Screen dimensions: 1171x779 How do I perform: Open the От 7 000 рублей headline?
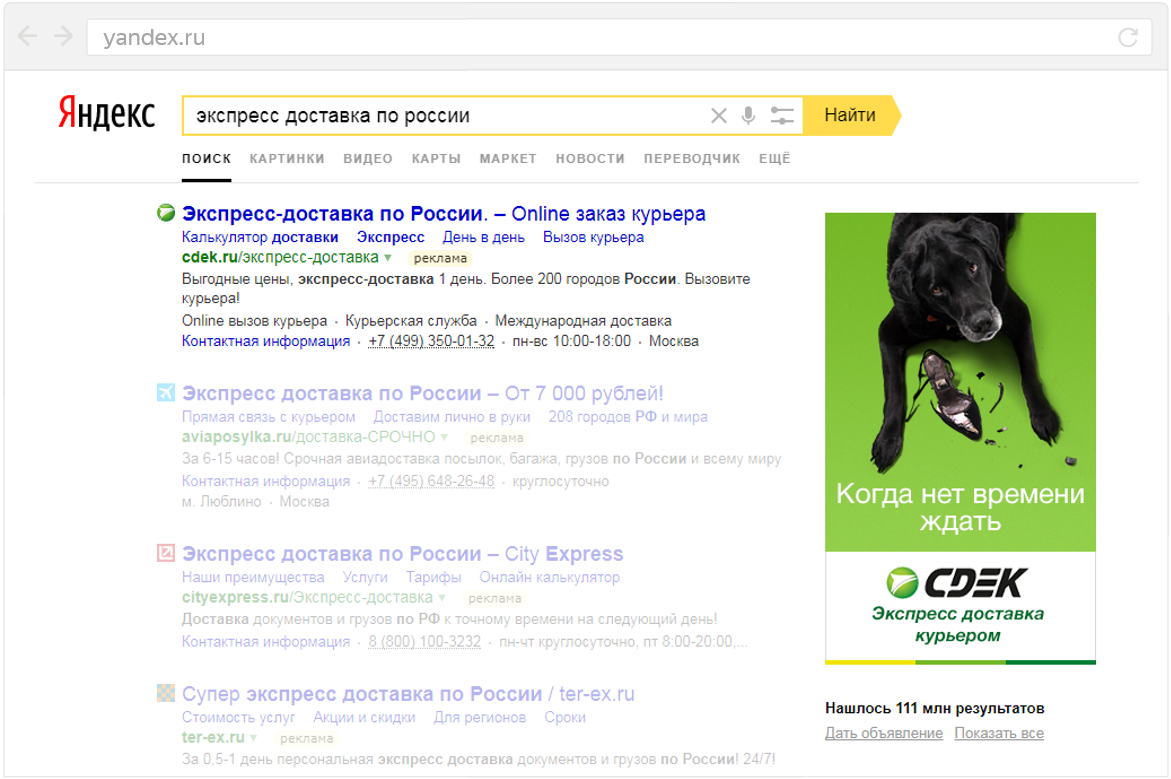(423, 393)
